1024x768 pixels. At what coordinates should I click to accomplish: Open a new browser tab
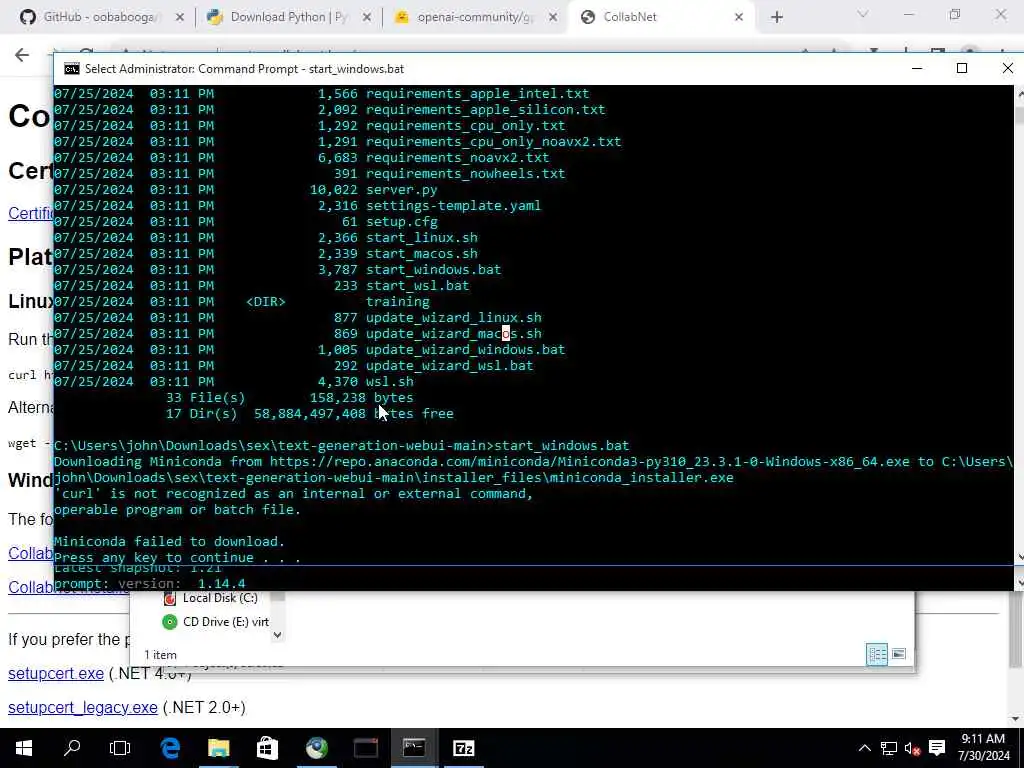pyautogui.click(x=776, y=18)
